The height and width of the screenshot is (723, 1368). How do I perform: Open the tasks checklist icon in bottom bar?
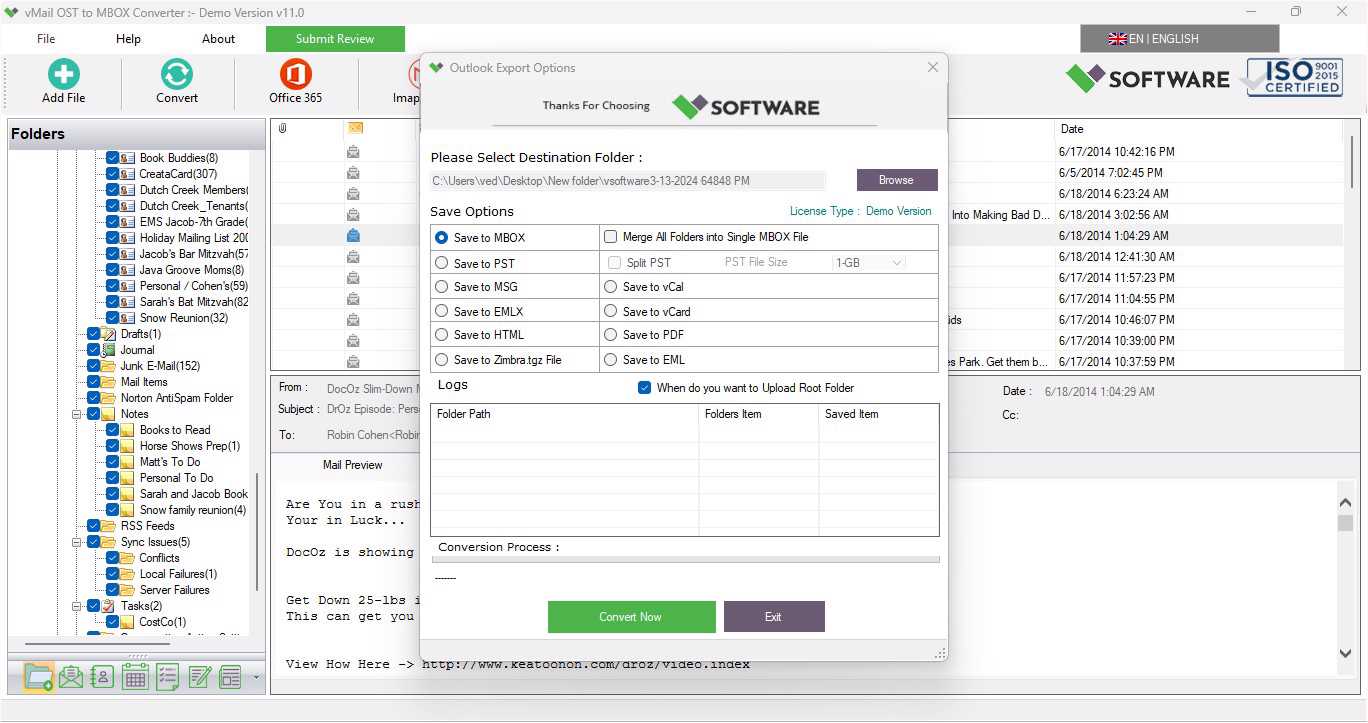[x=167, y=677]
